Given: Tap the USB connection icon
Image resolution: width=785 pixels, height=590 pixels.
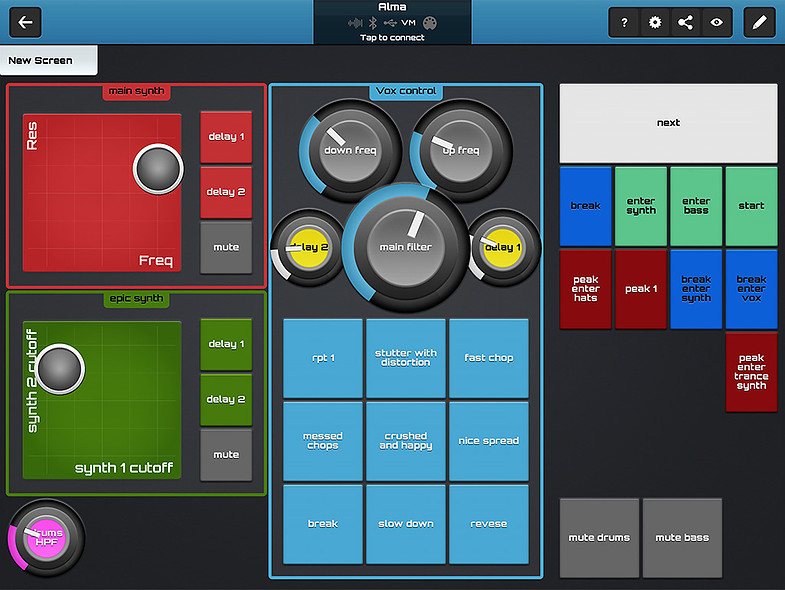Looking at the screenshot, I should tap(390, 23).
